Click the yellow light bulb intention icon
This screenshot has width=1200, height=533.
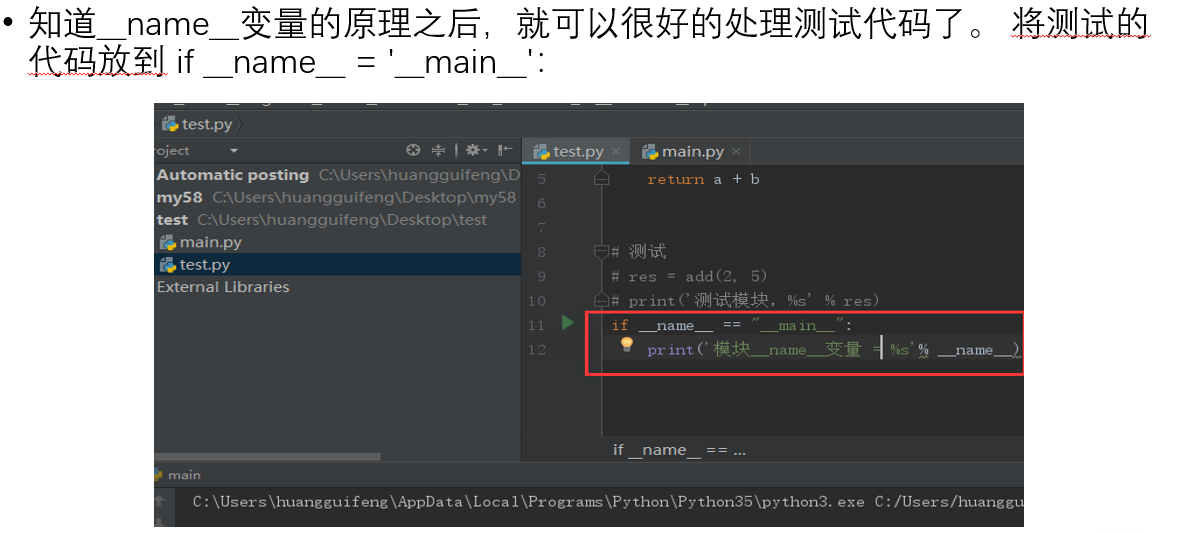pos(627,344)
